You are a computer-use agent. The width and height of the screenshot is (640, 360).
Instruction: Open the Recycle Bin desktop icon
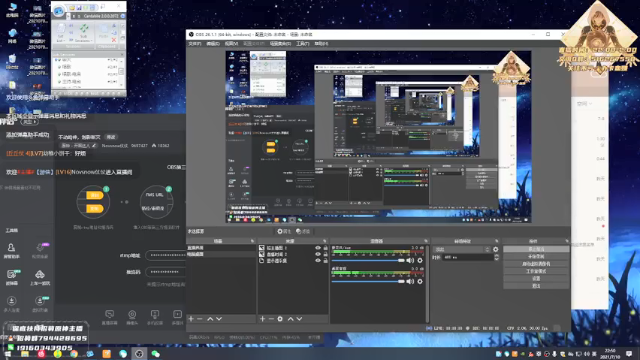[12, 61]
